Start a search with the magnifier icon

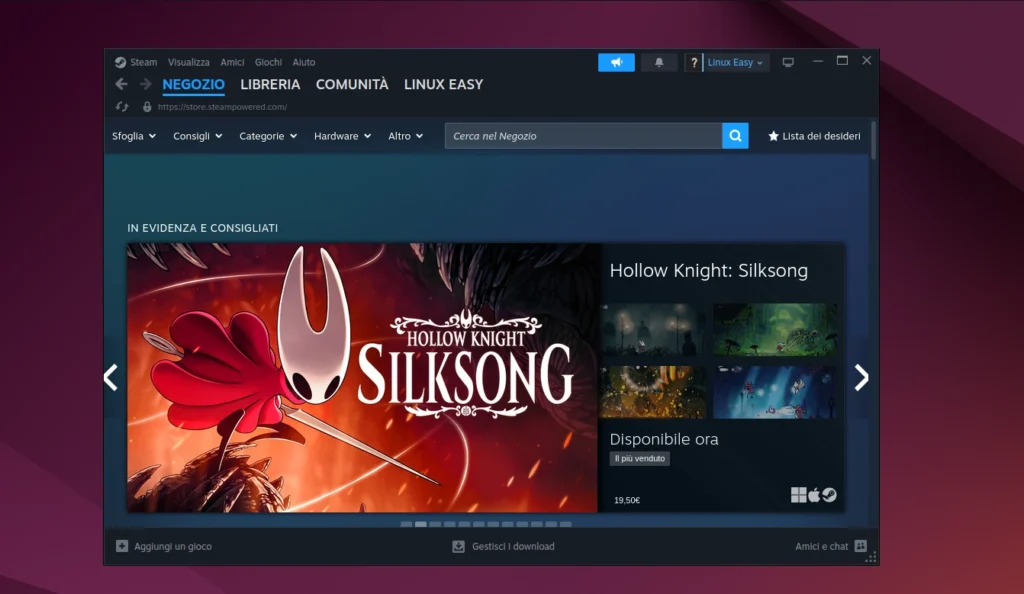pyautogui.click(x=735, y=135)
